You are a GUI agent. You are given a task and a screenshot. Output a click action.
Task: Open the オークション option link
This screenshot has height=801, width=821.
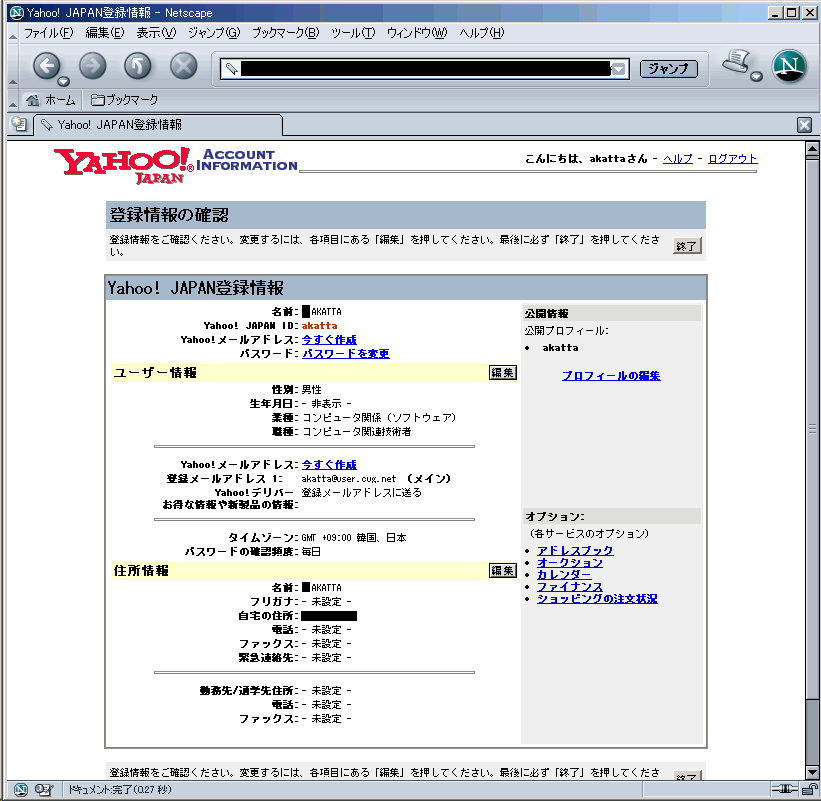(x=570, y=562)
